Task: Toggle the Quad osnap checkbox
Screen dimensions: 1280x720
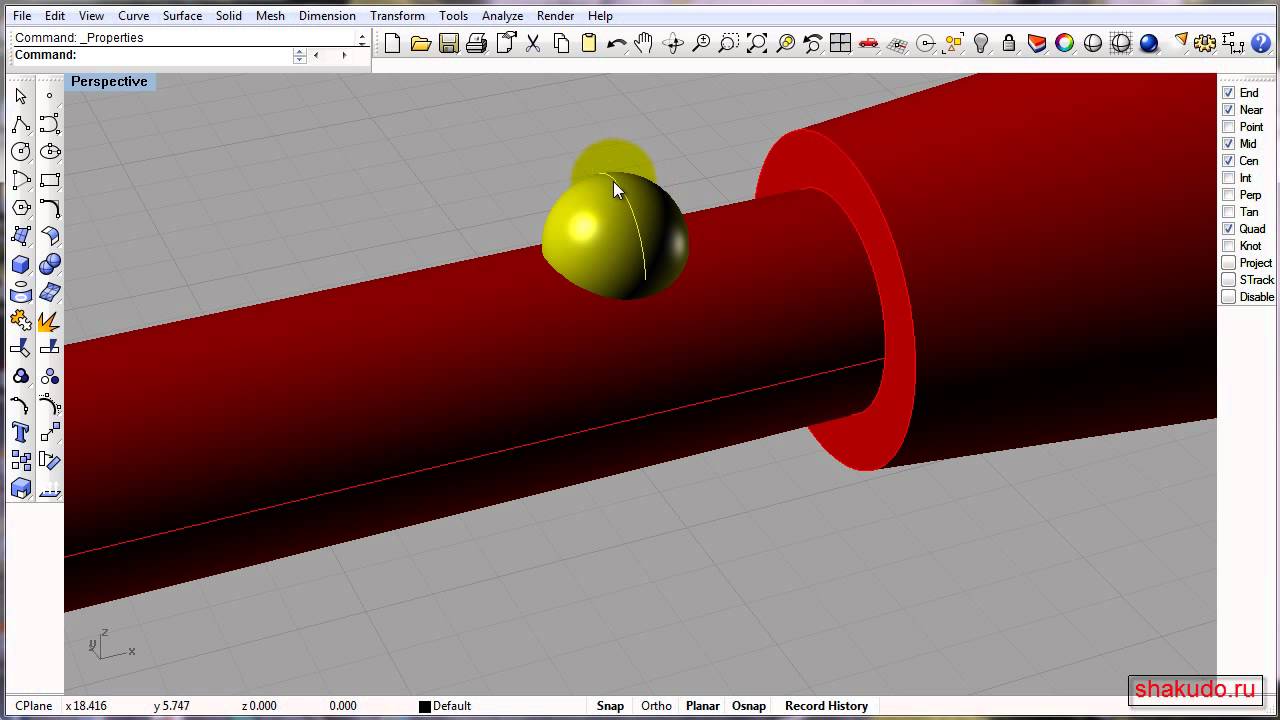Action: 1229,229
